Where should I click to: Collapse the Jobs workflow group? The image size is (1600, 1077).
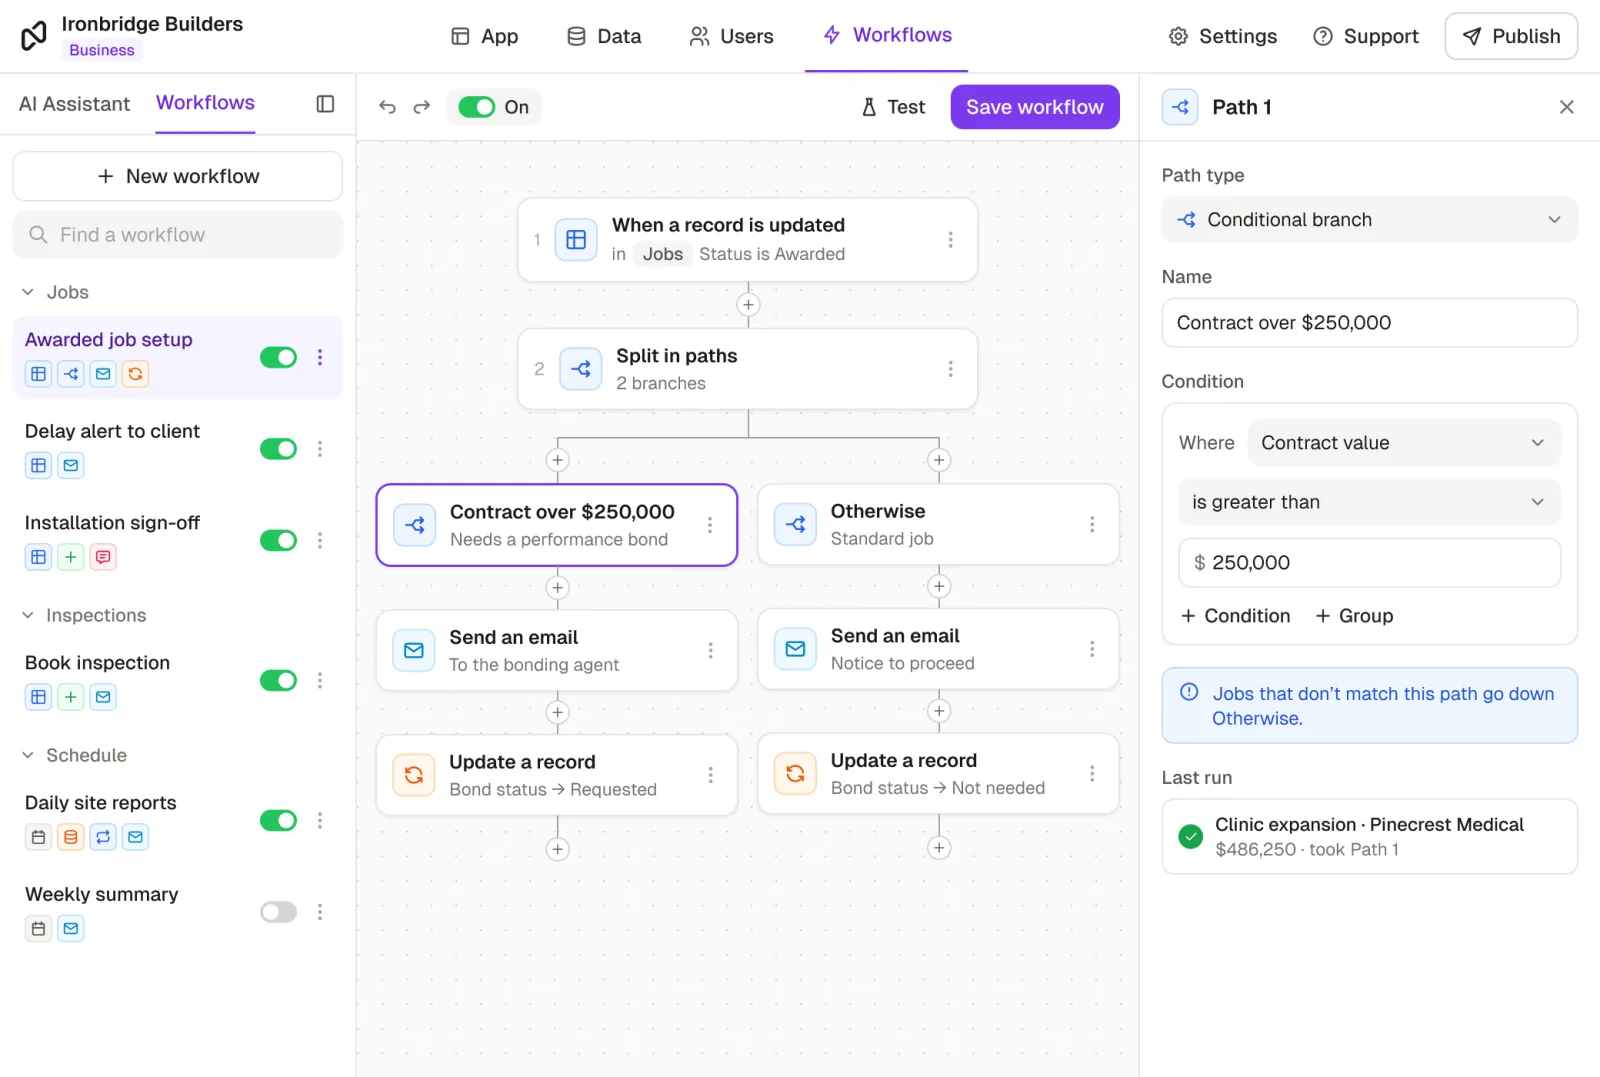click(x=28, y=292)
